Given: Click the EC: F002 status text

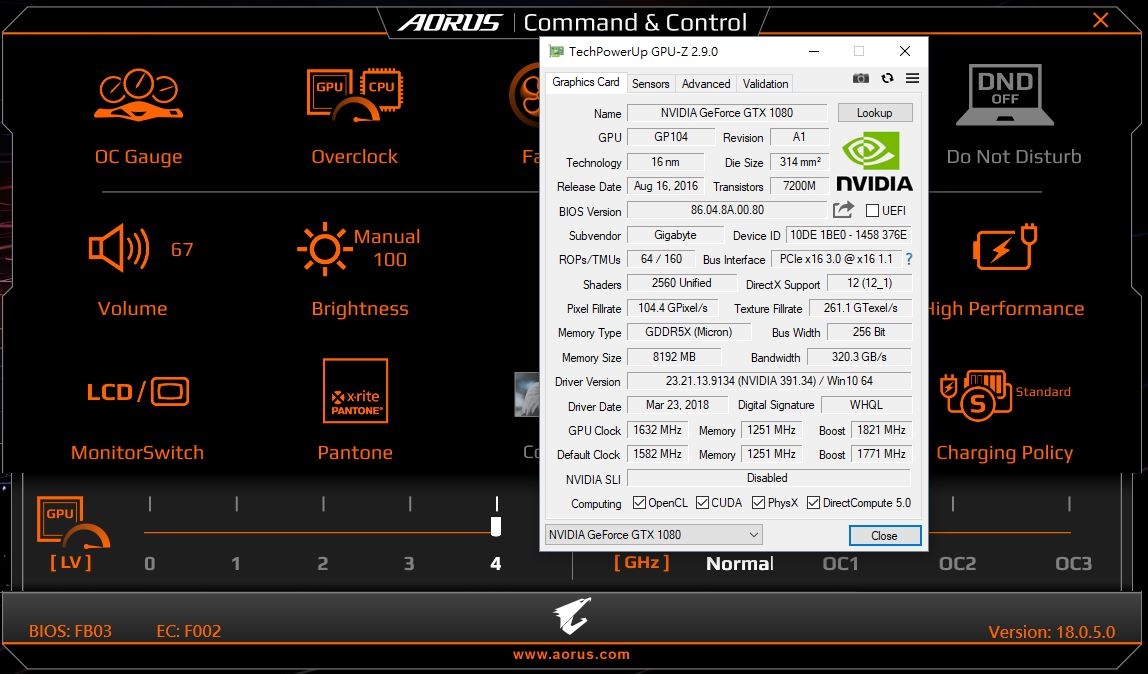Looking at the screenshot, I should click(x=188, y=631).
